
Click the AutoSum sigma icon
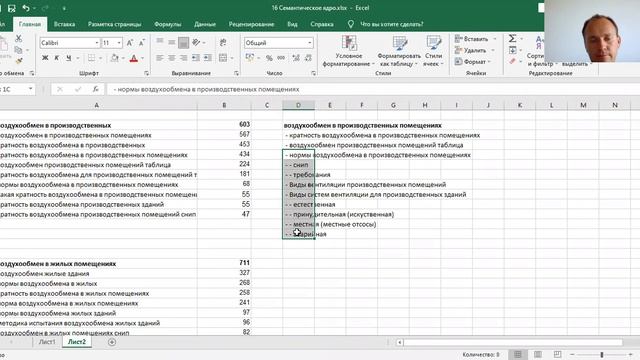pyautogui.click(x=512, y=38)
